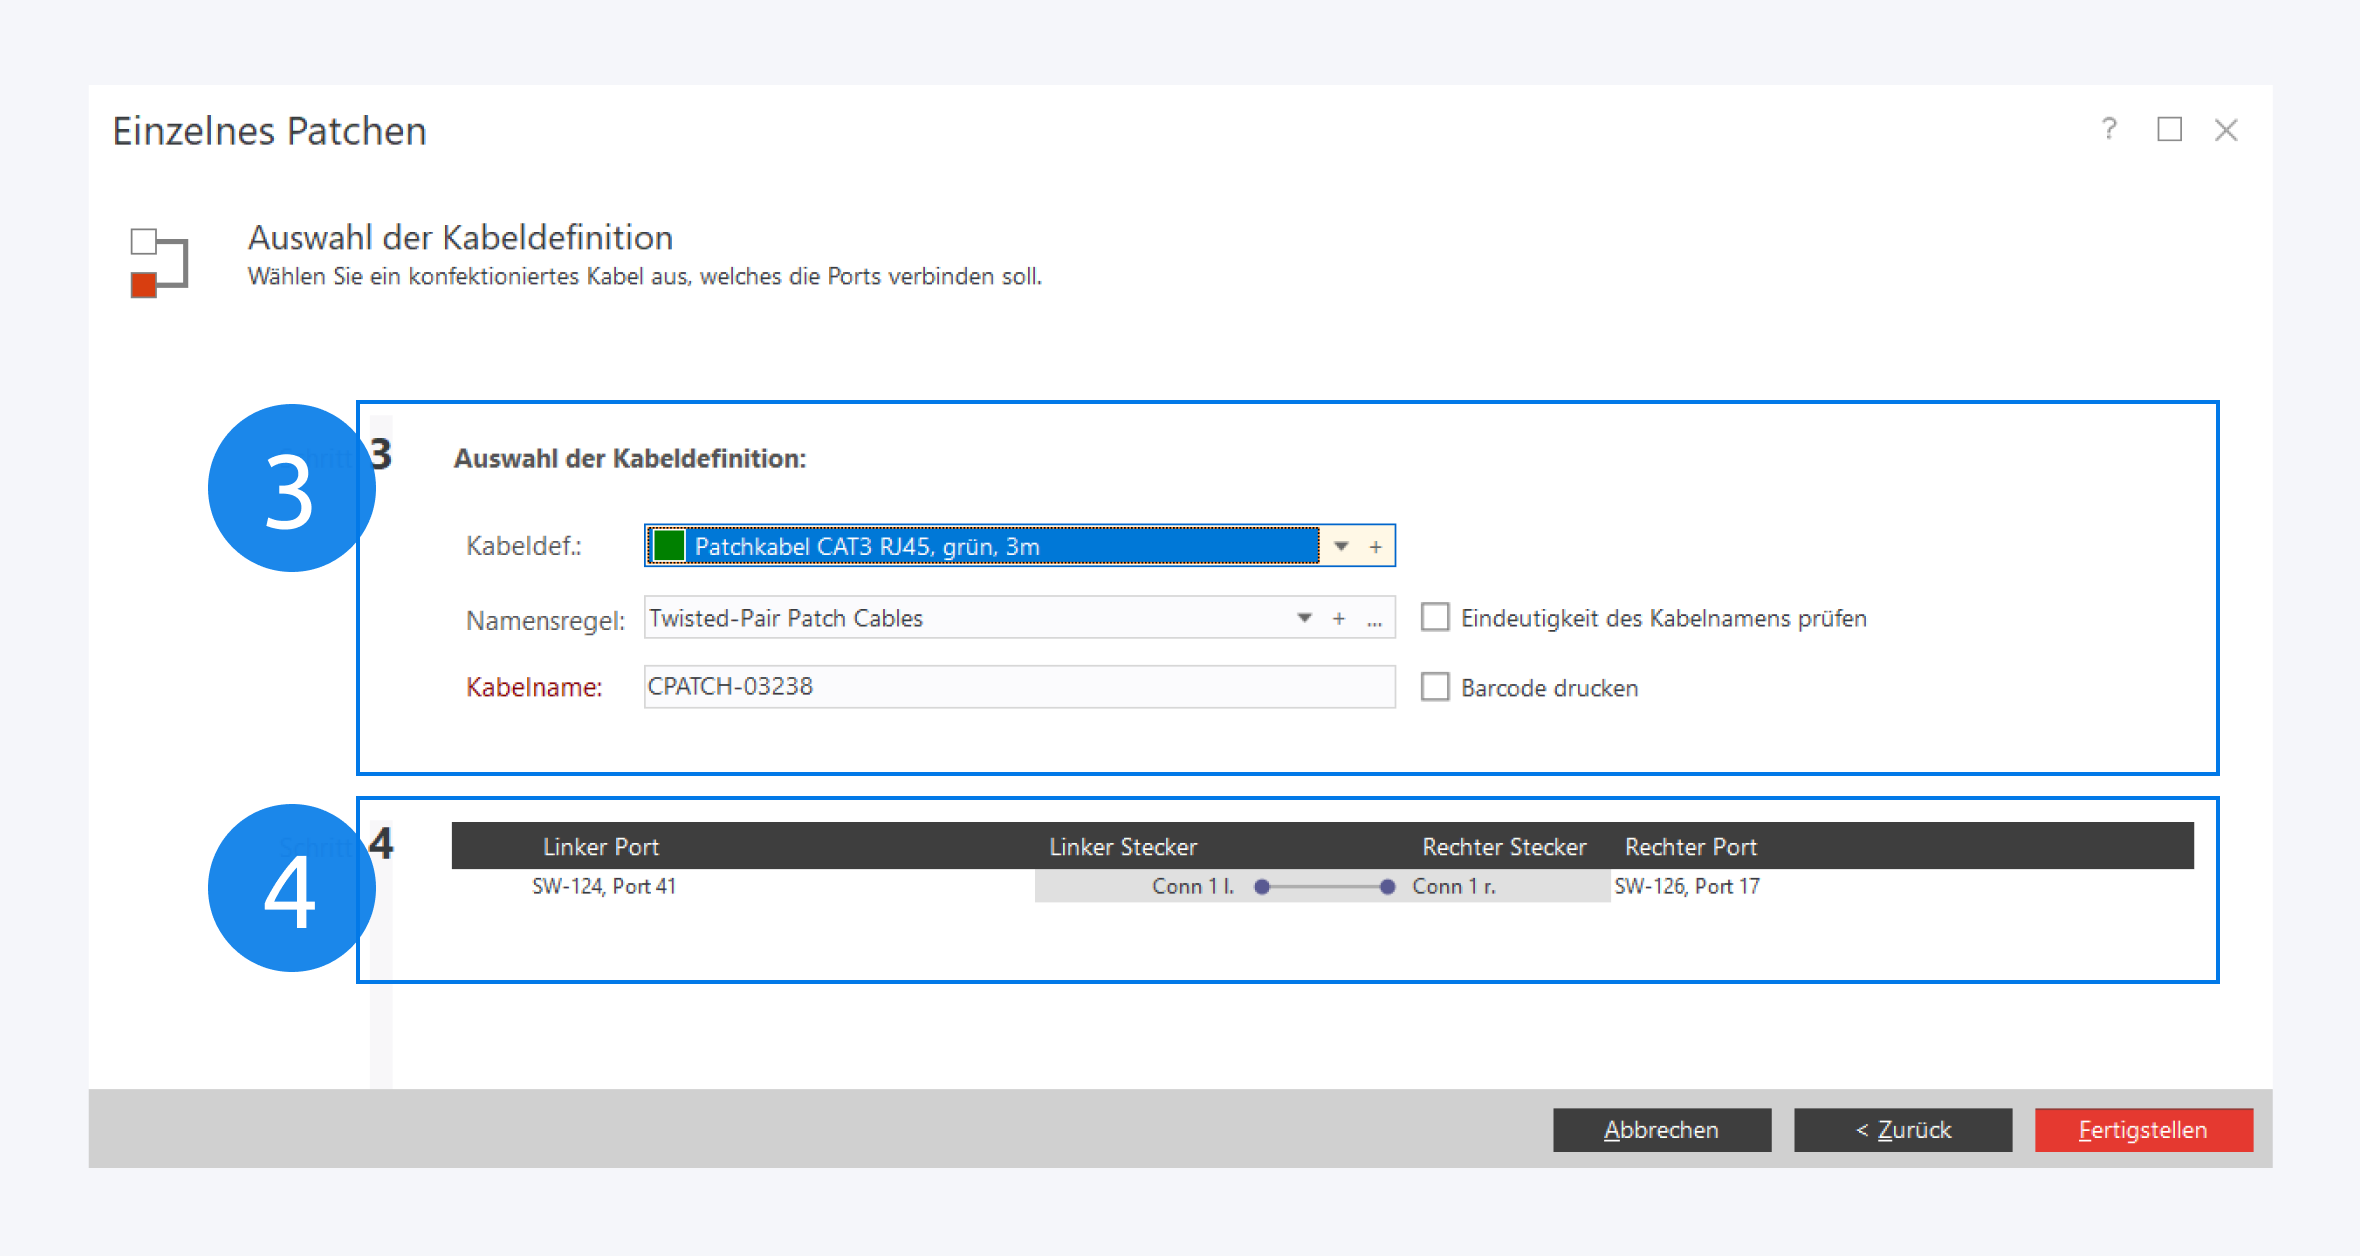This screenshot has width=2360, height=1256.
Task: Click the plus icon next to Kabeldef dropdown
Action: pyautogui.click(x=1376, y=547)
